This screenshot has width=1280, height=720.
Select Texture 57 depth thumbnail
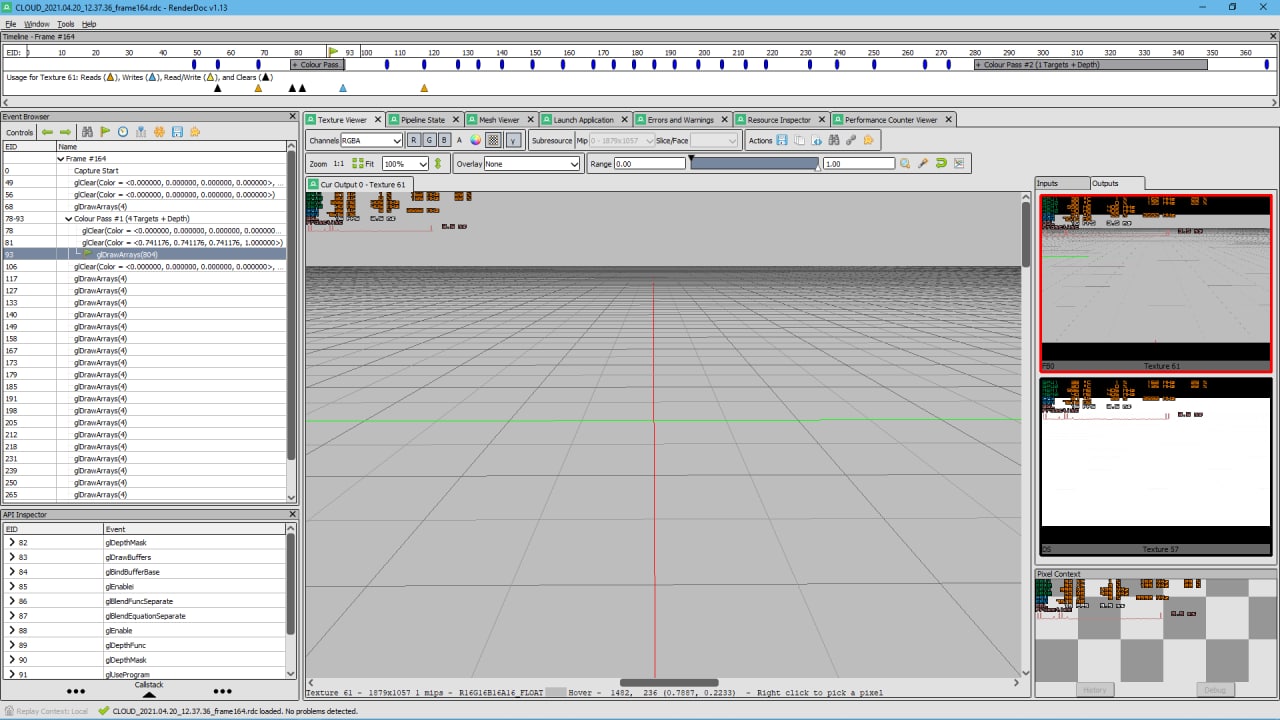[x=1156, y=466]
